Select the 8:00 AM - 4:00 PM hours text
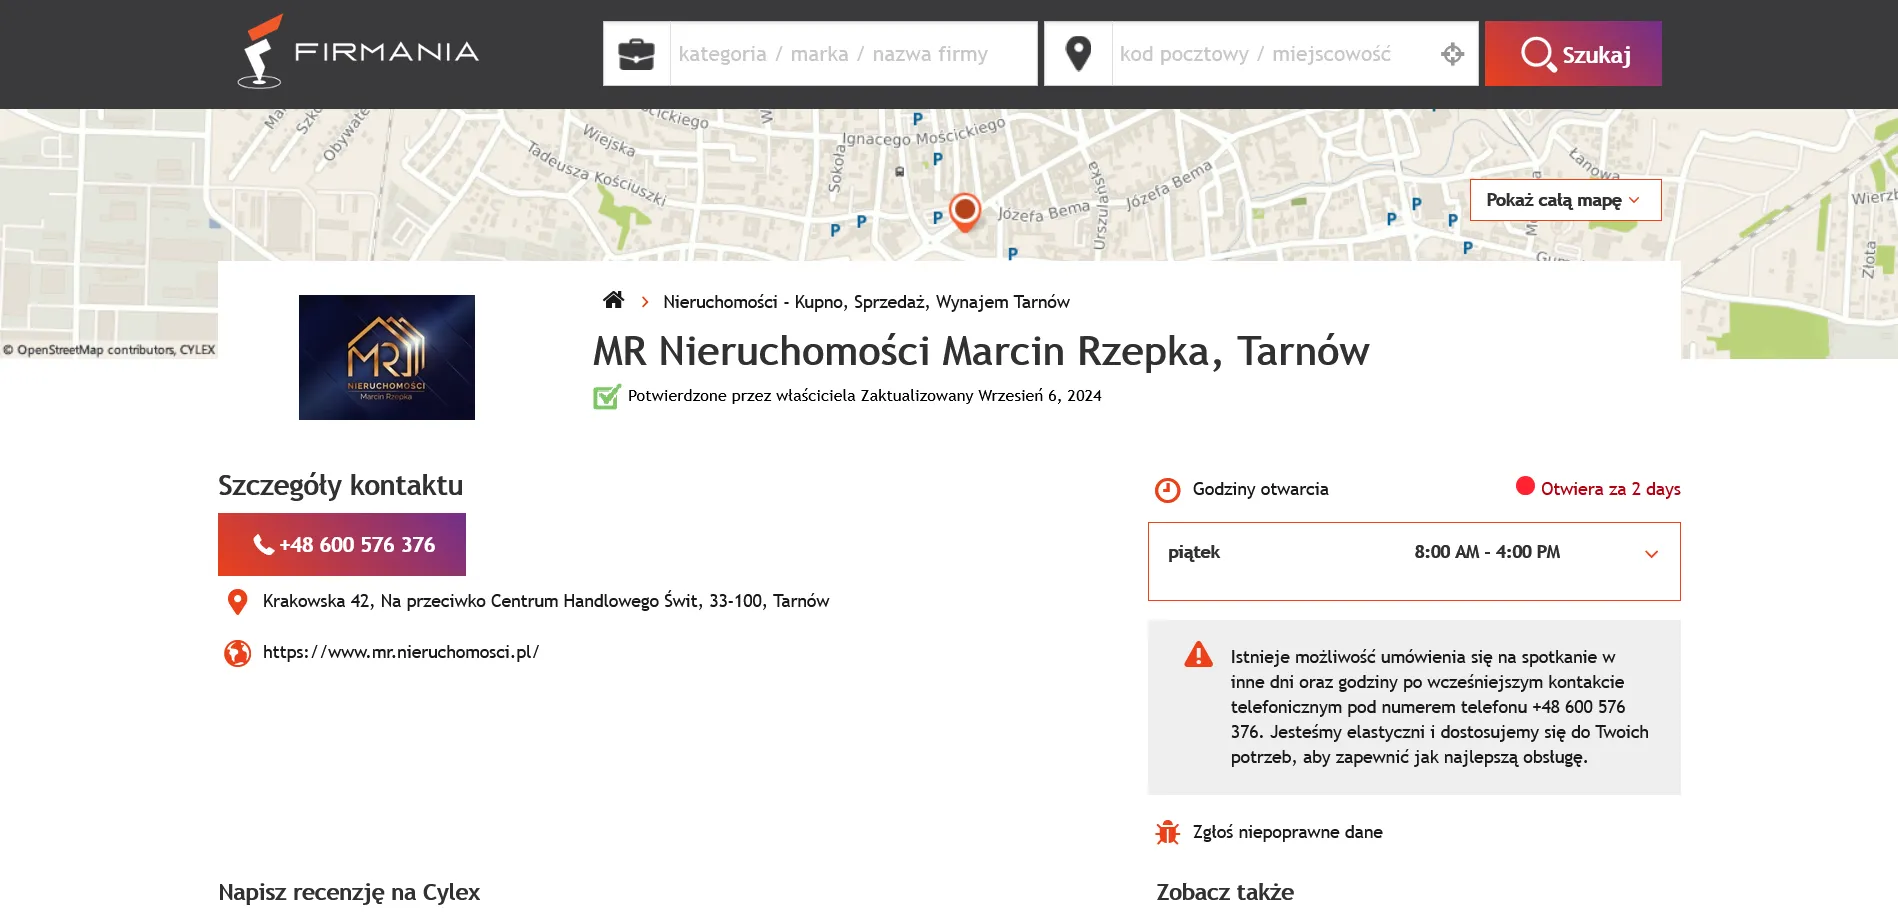Image resolution: width=1898 pixels, height=923 pixels. pyautogui.click(x=1487, y=552)
